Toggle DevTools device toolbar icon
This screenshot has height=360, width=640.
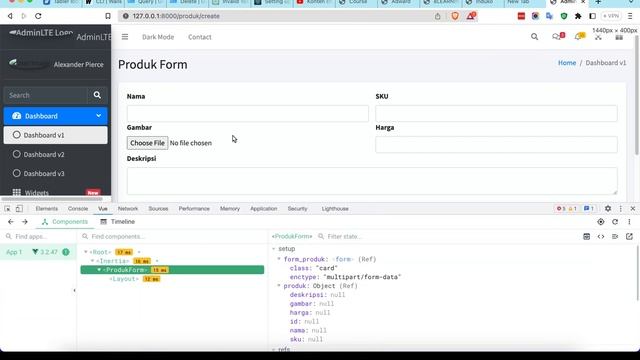coord(19,209)
